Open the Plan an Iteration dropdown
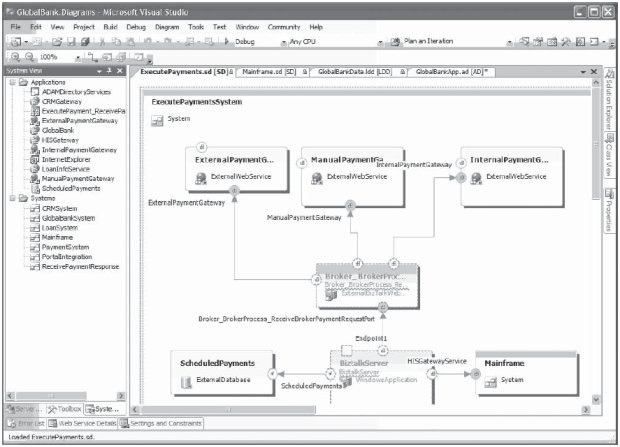 click(x=510, y=42)
